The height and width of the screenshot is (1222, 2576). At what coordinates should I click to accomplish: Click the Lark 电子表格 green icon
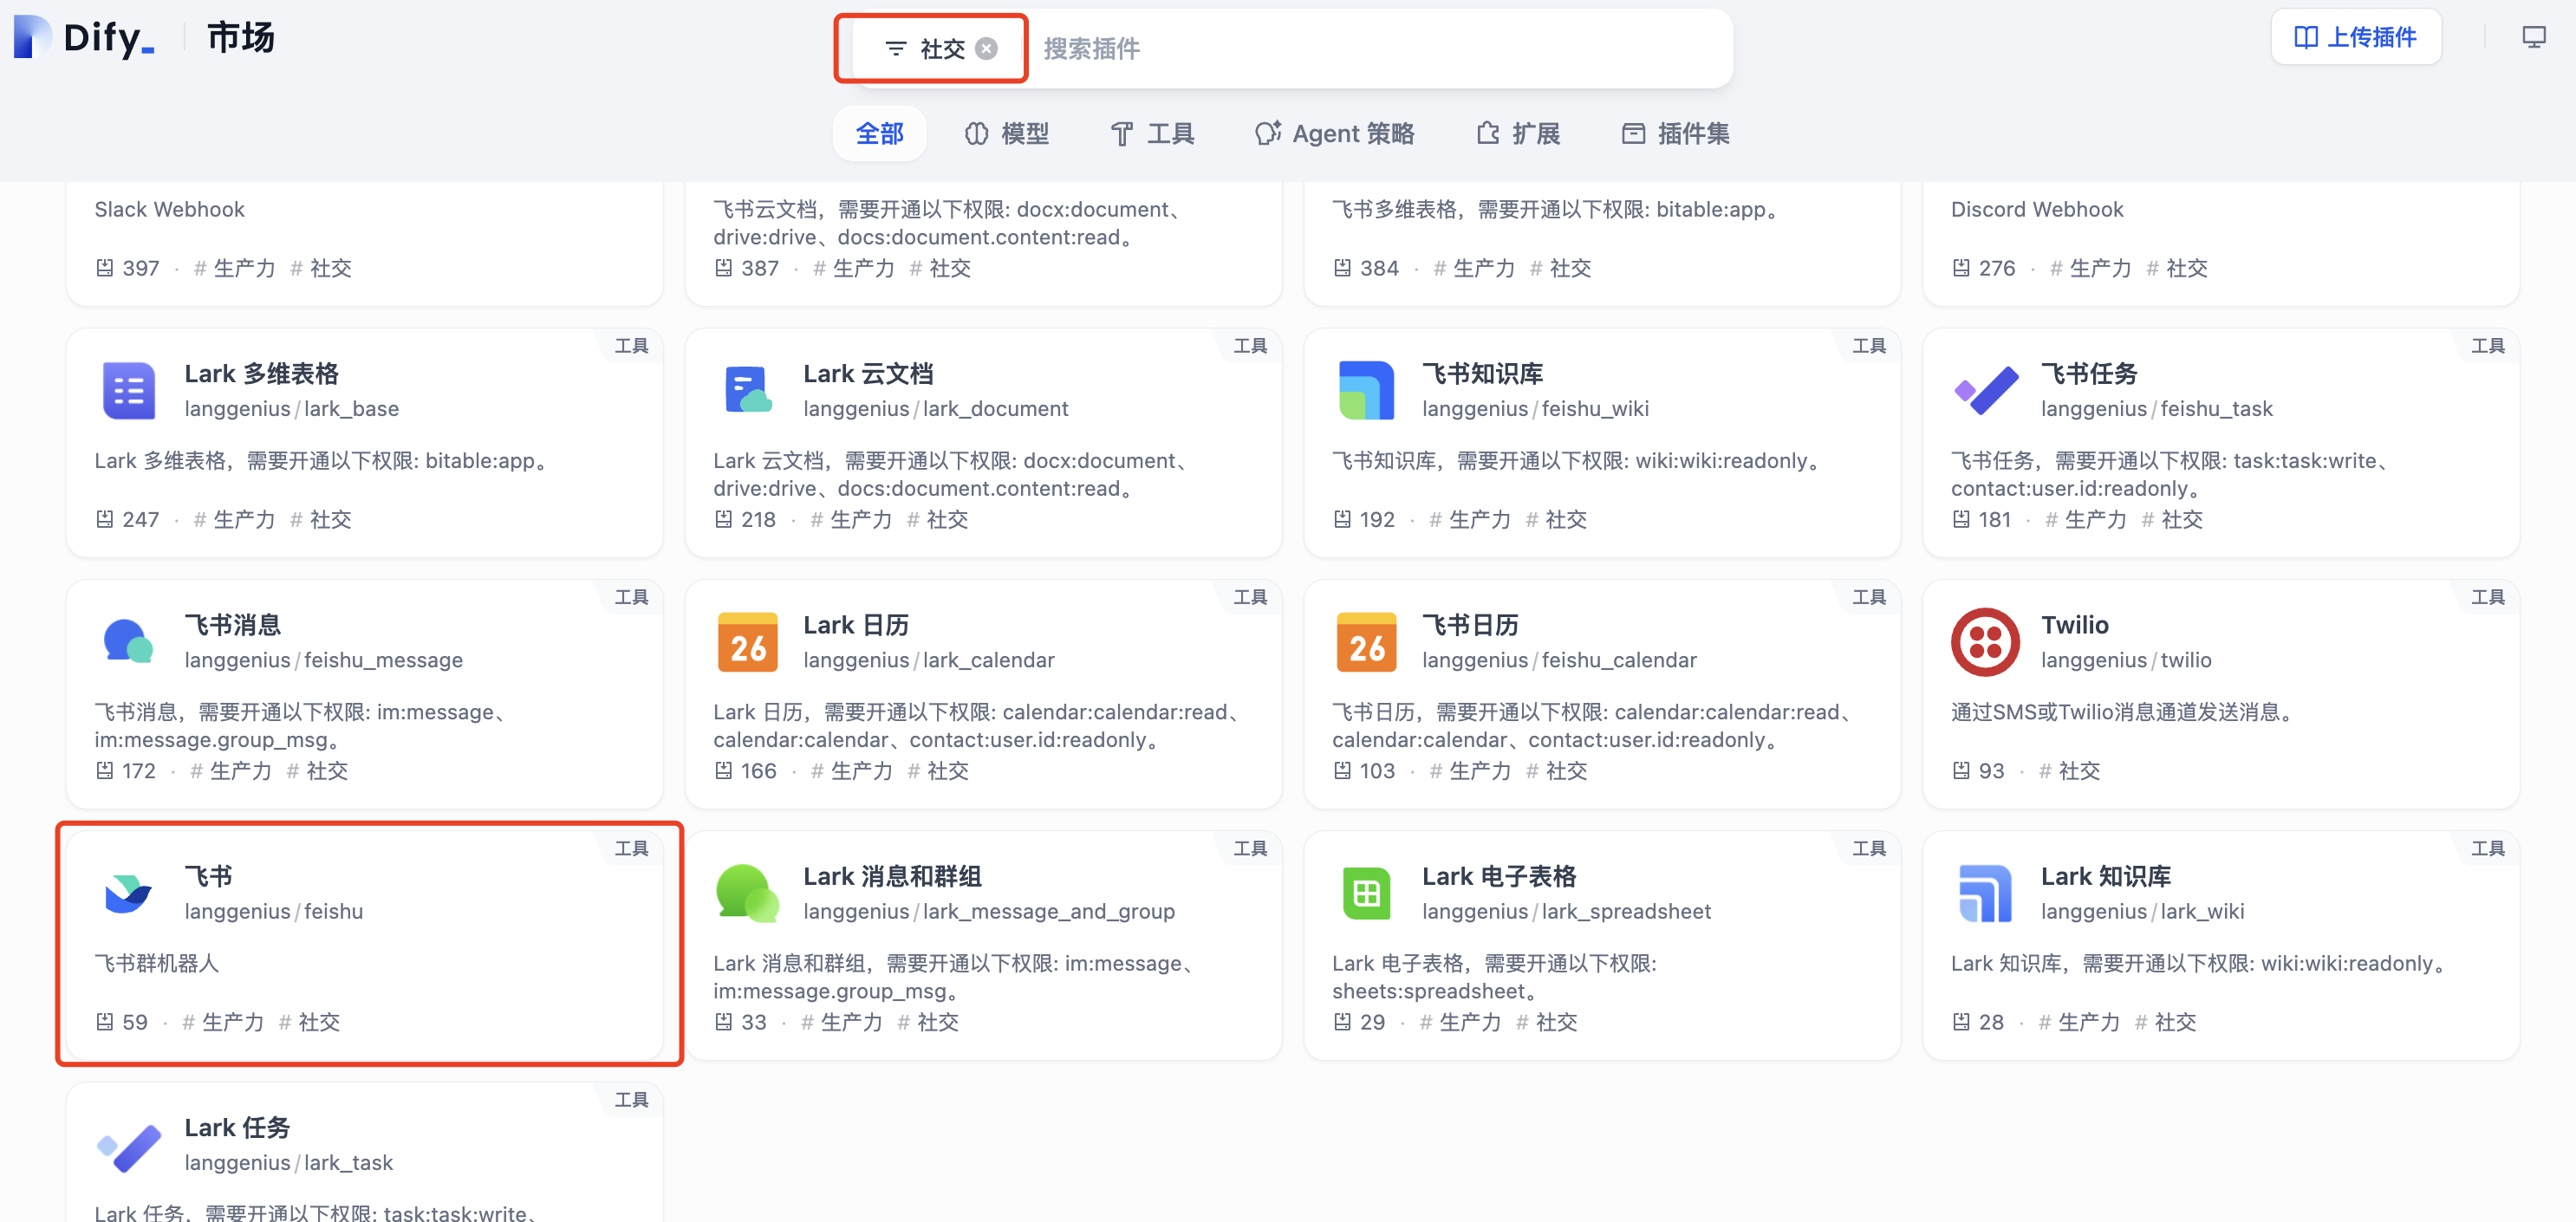pos(1366,893)
